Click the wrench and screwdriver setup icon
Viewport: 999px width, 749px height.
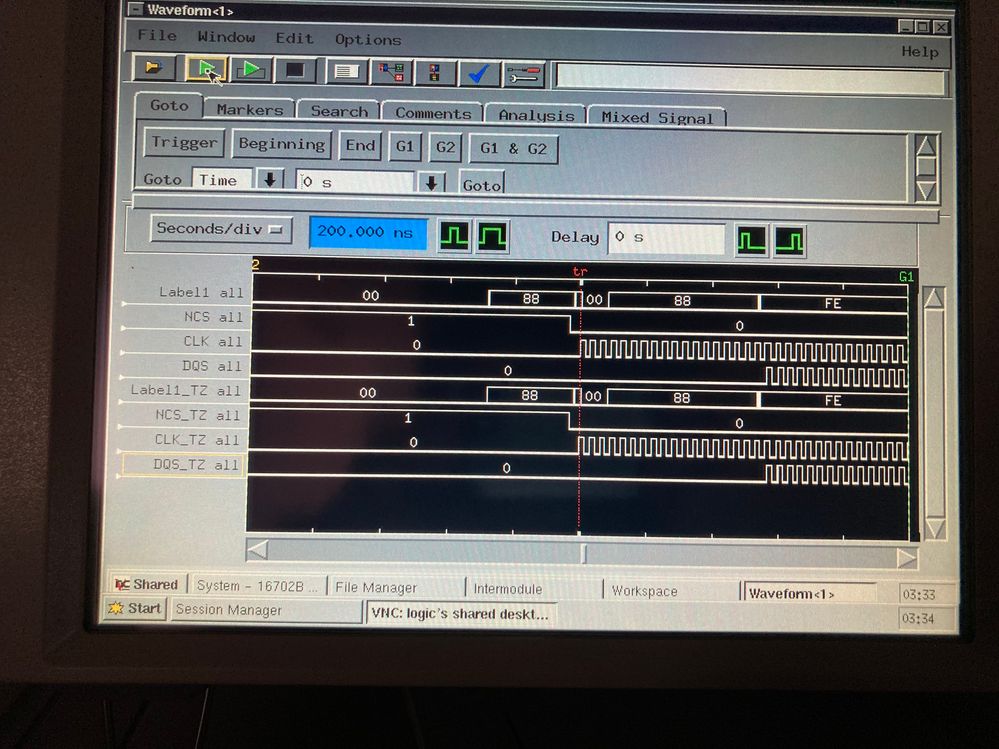click(x=523, y=75)
